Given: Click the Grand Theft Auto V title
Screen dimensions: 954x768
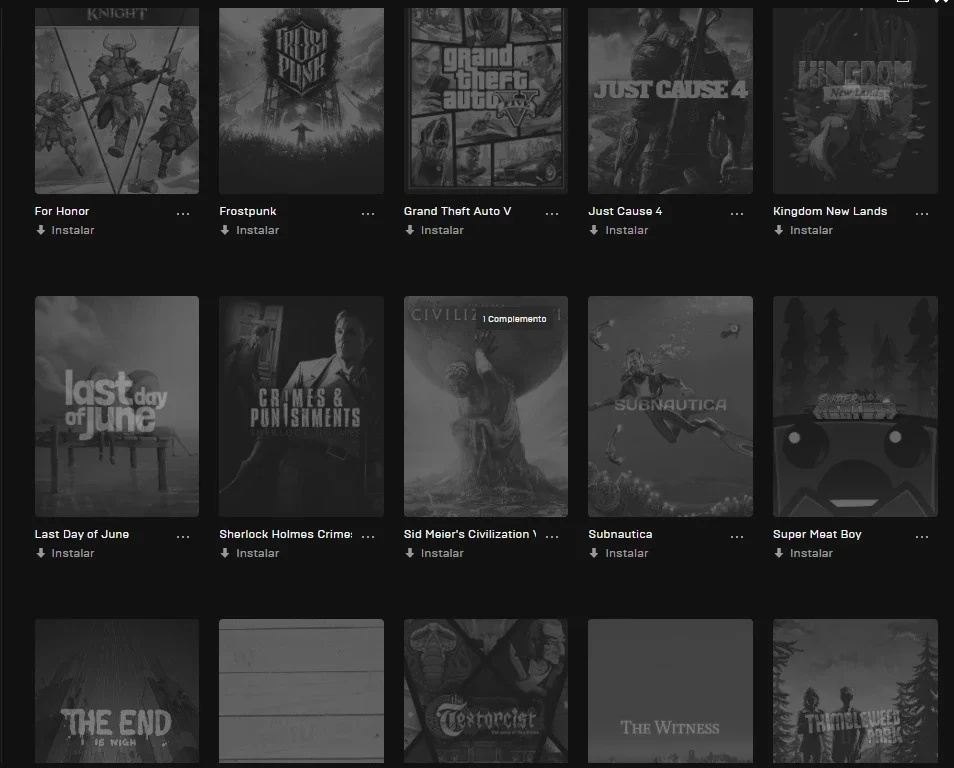Looking at the screenshot, I should click(x=458, y=211).
